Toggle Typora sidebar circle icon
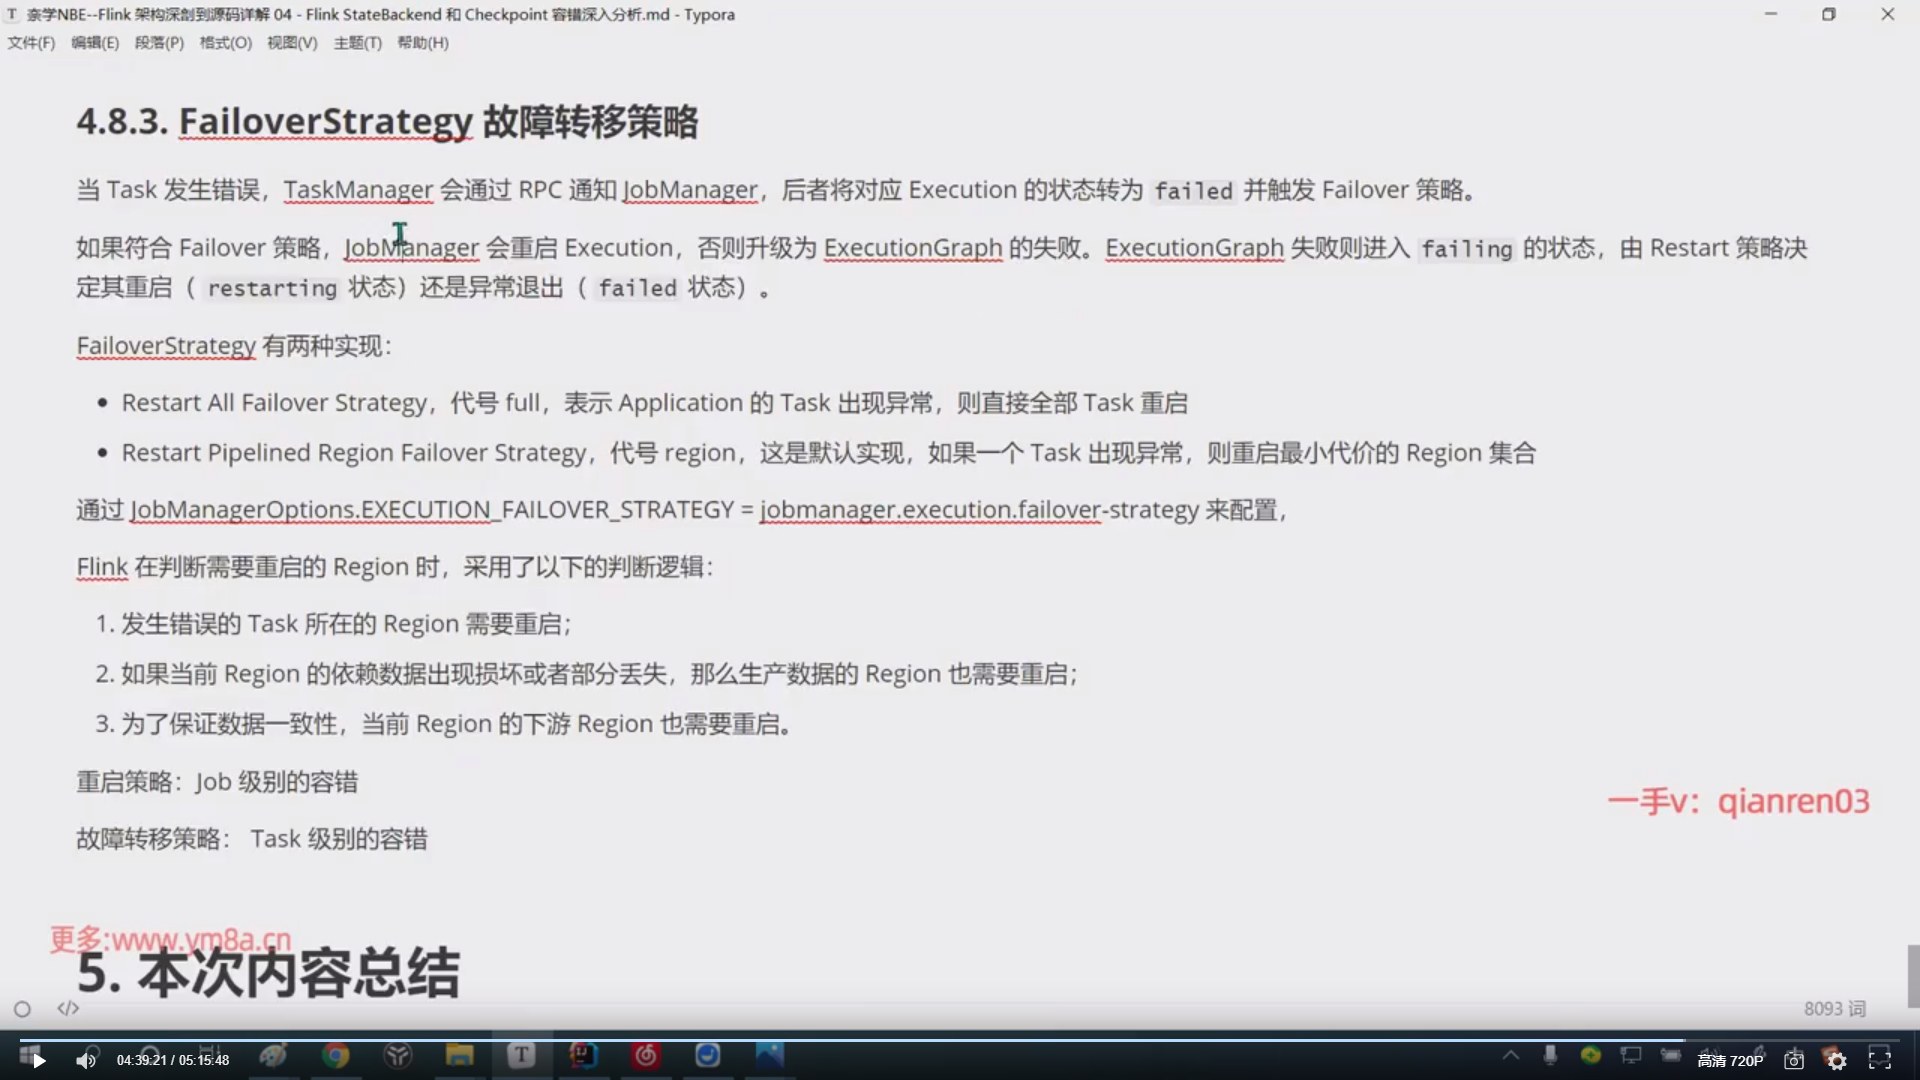 click(x=22, y=1009)
